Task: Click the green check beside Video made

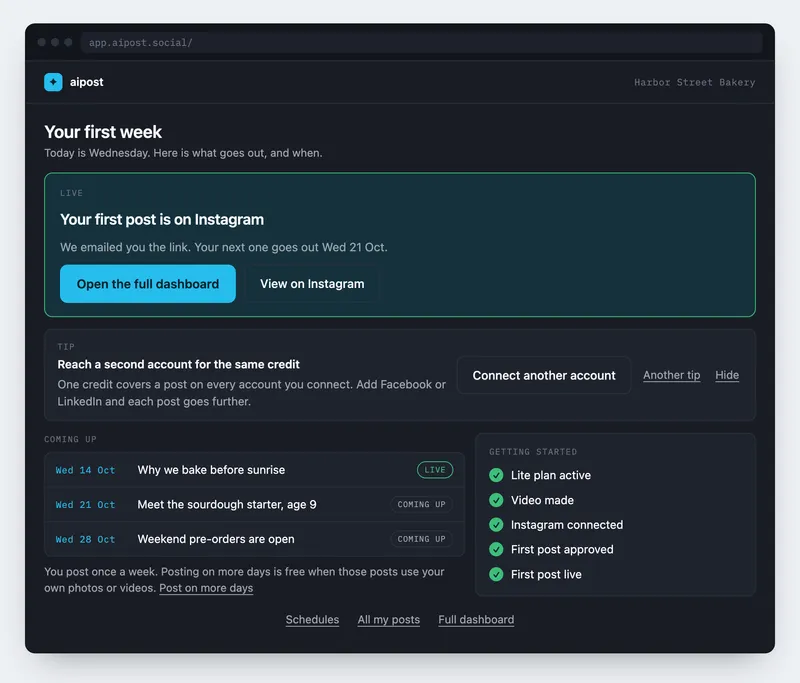Action: point(496,500)
